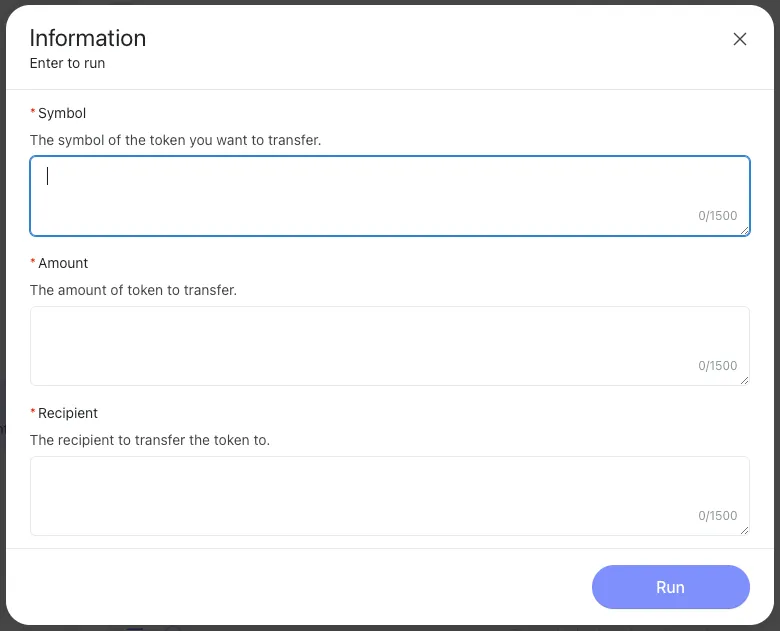This screenshot has height=631, width=780.
Task: Click the 'symbol of the token' description
Action: click(x=175, y=140)
